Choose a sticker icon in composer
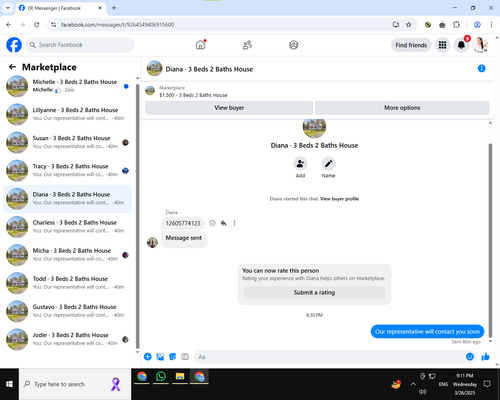 (x=173, y=357)
